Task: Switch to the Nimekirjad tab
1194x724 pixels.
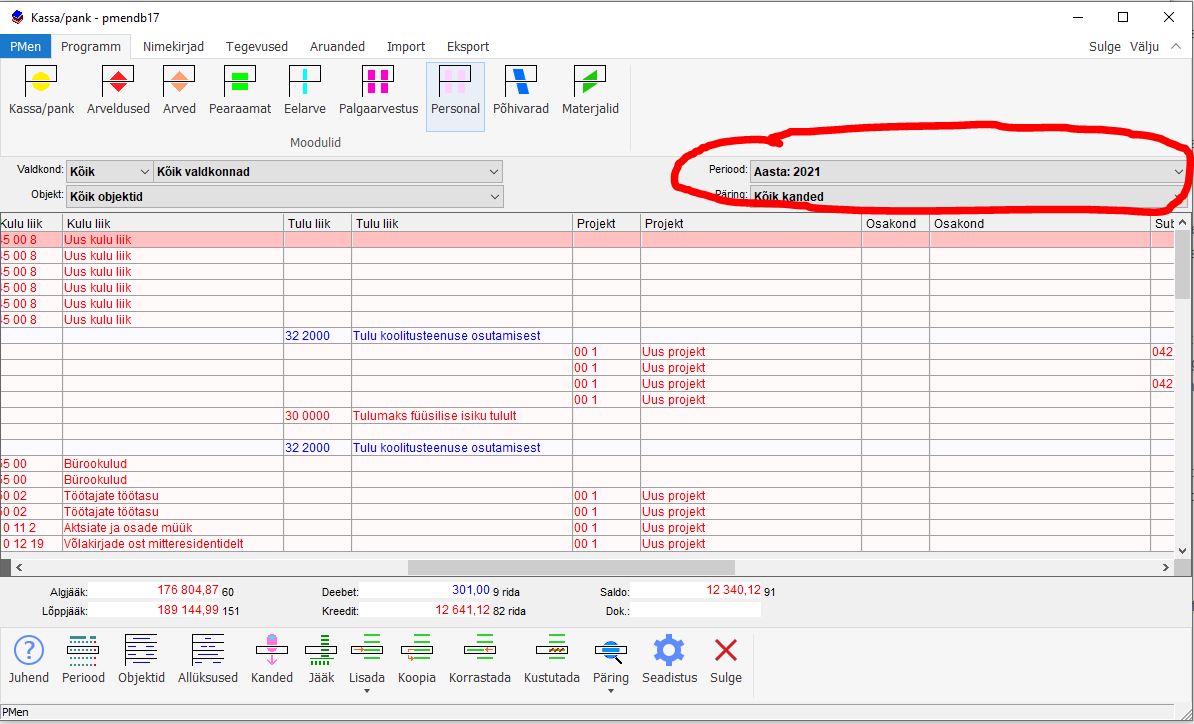Action: coord(174,46)
